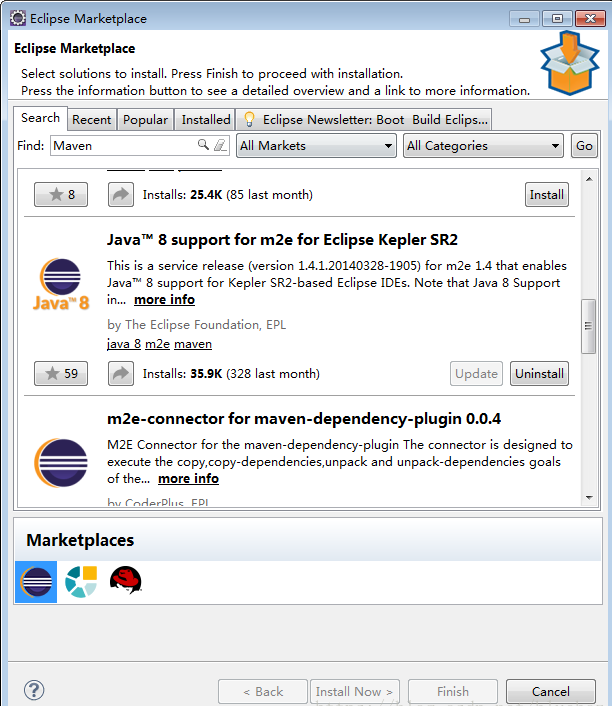Uninstall Java 8 support for m2e

tap(539, 373)
